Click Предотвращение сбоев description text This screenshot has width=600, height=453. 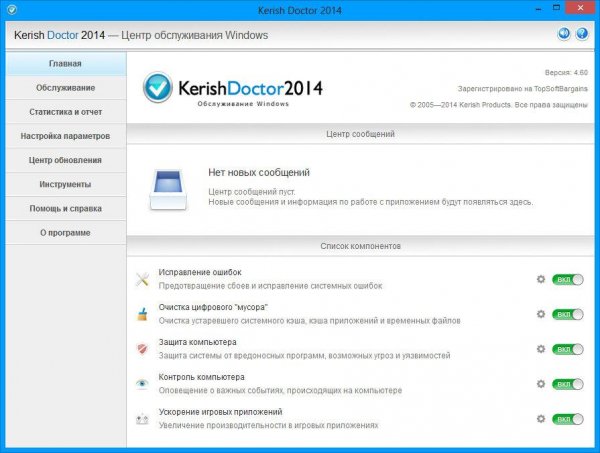(x=271, y=286)
